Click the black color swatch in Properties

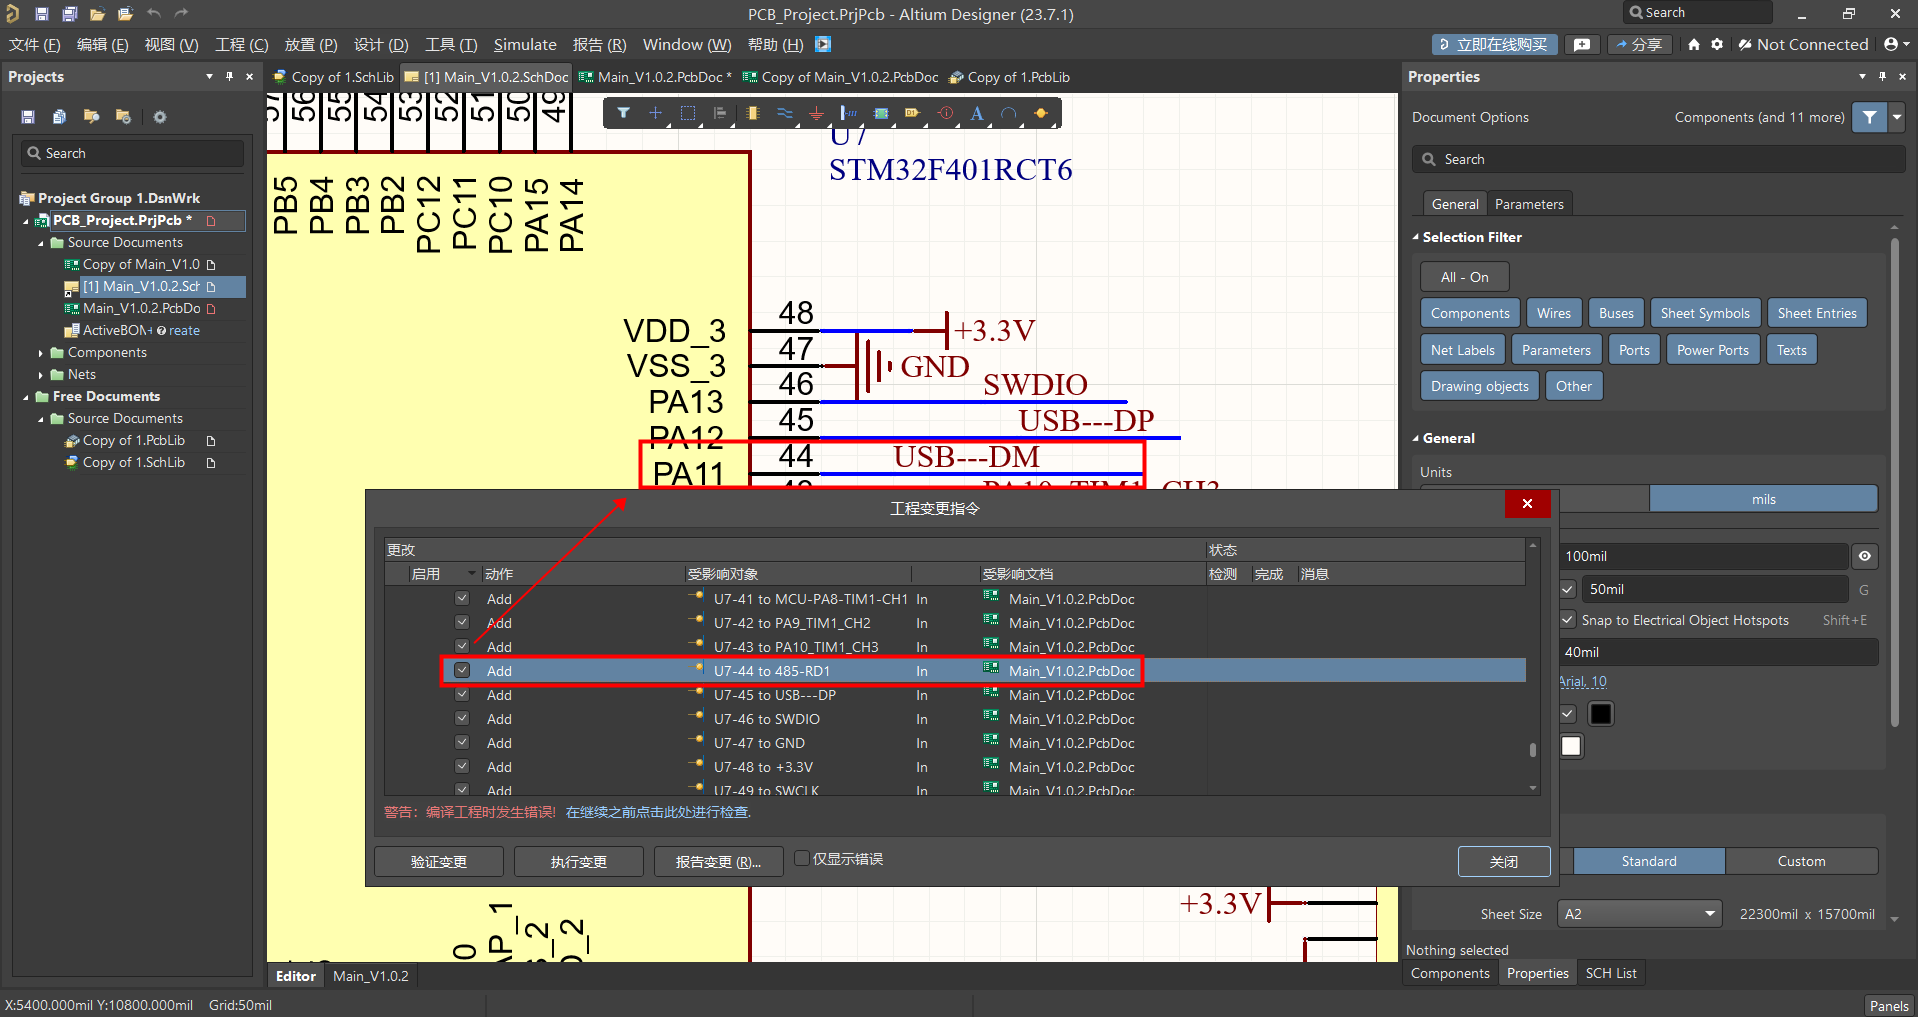click(x=1600, y=714)
